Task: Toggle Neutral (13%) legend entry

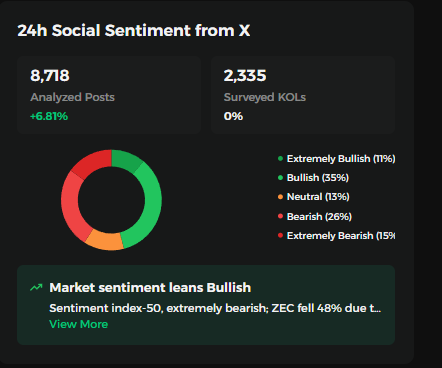Action: [x=314, y=197]
